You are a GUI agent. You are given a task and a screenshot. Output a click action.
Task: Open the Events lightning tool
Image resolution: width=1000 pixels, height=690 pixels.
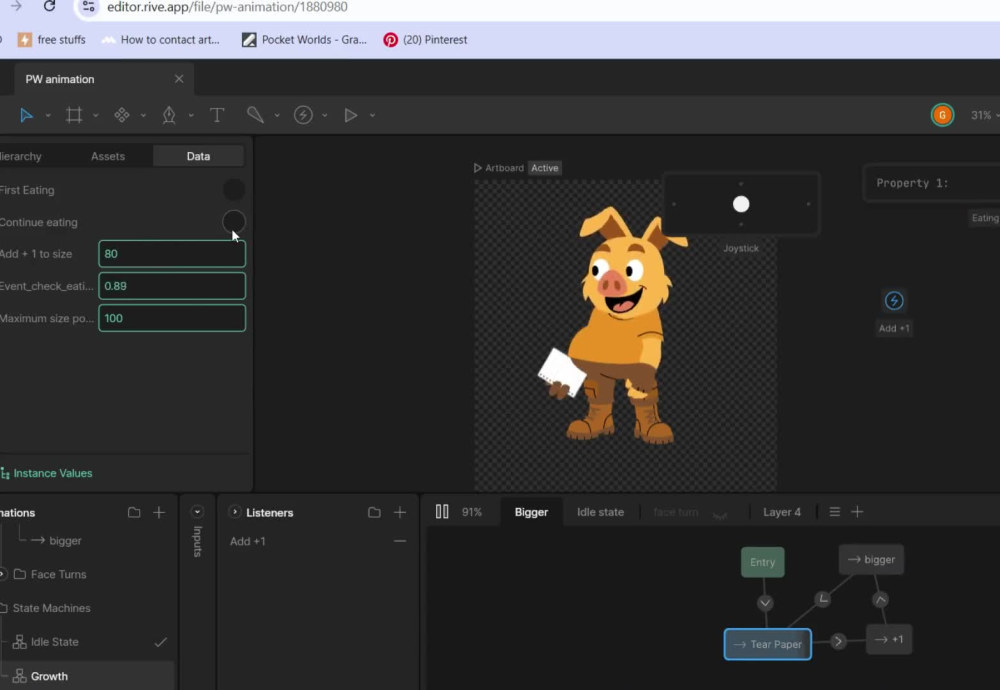pyautogui.click(x=303, y=115)
